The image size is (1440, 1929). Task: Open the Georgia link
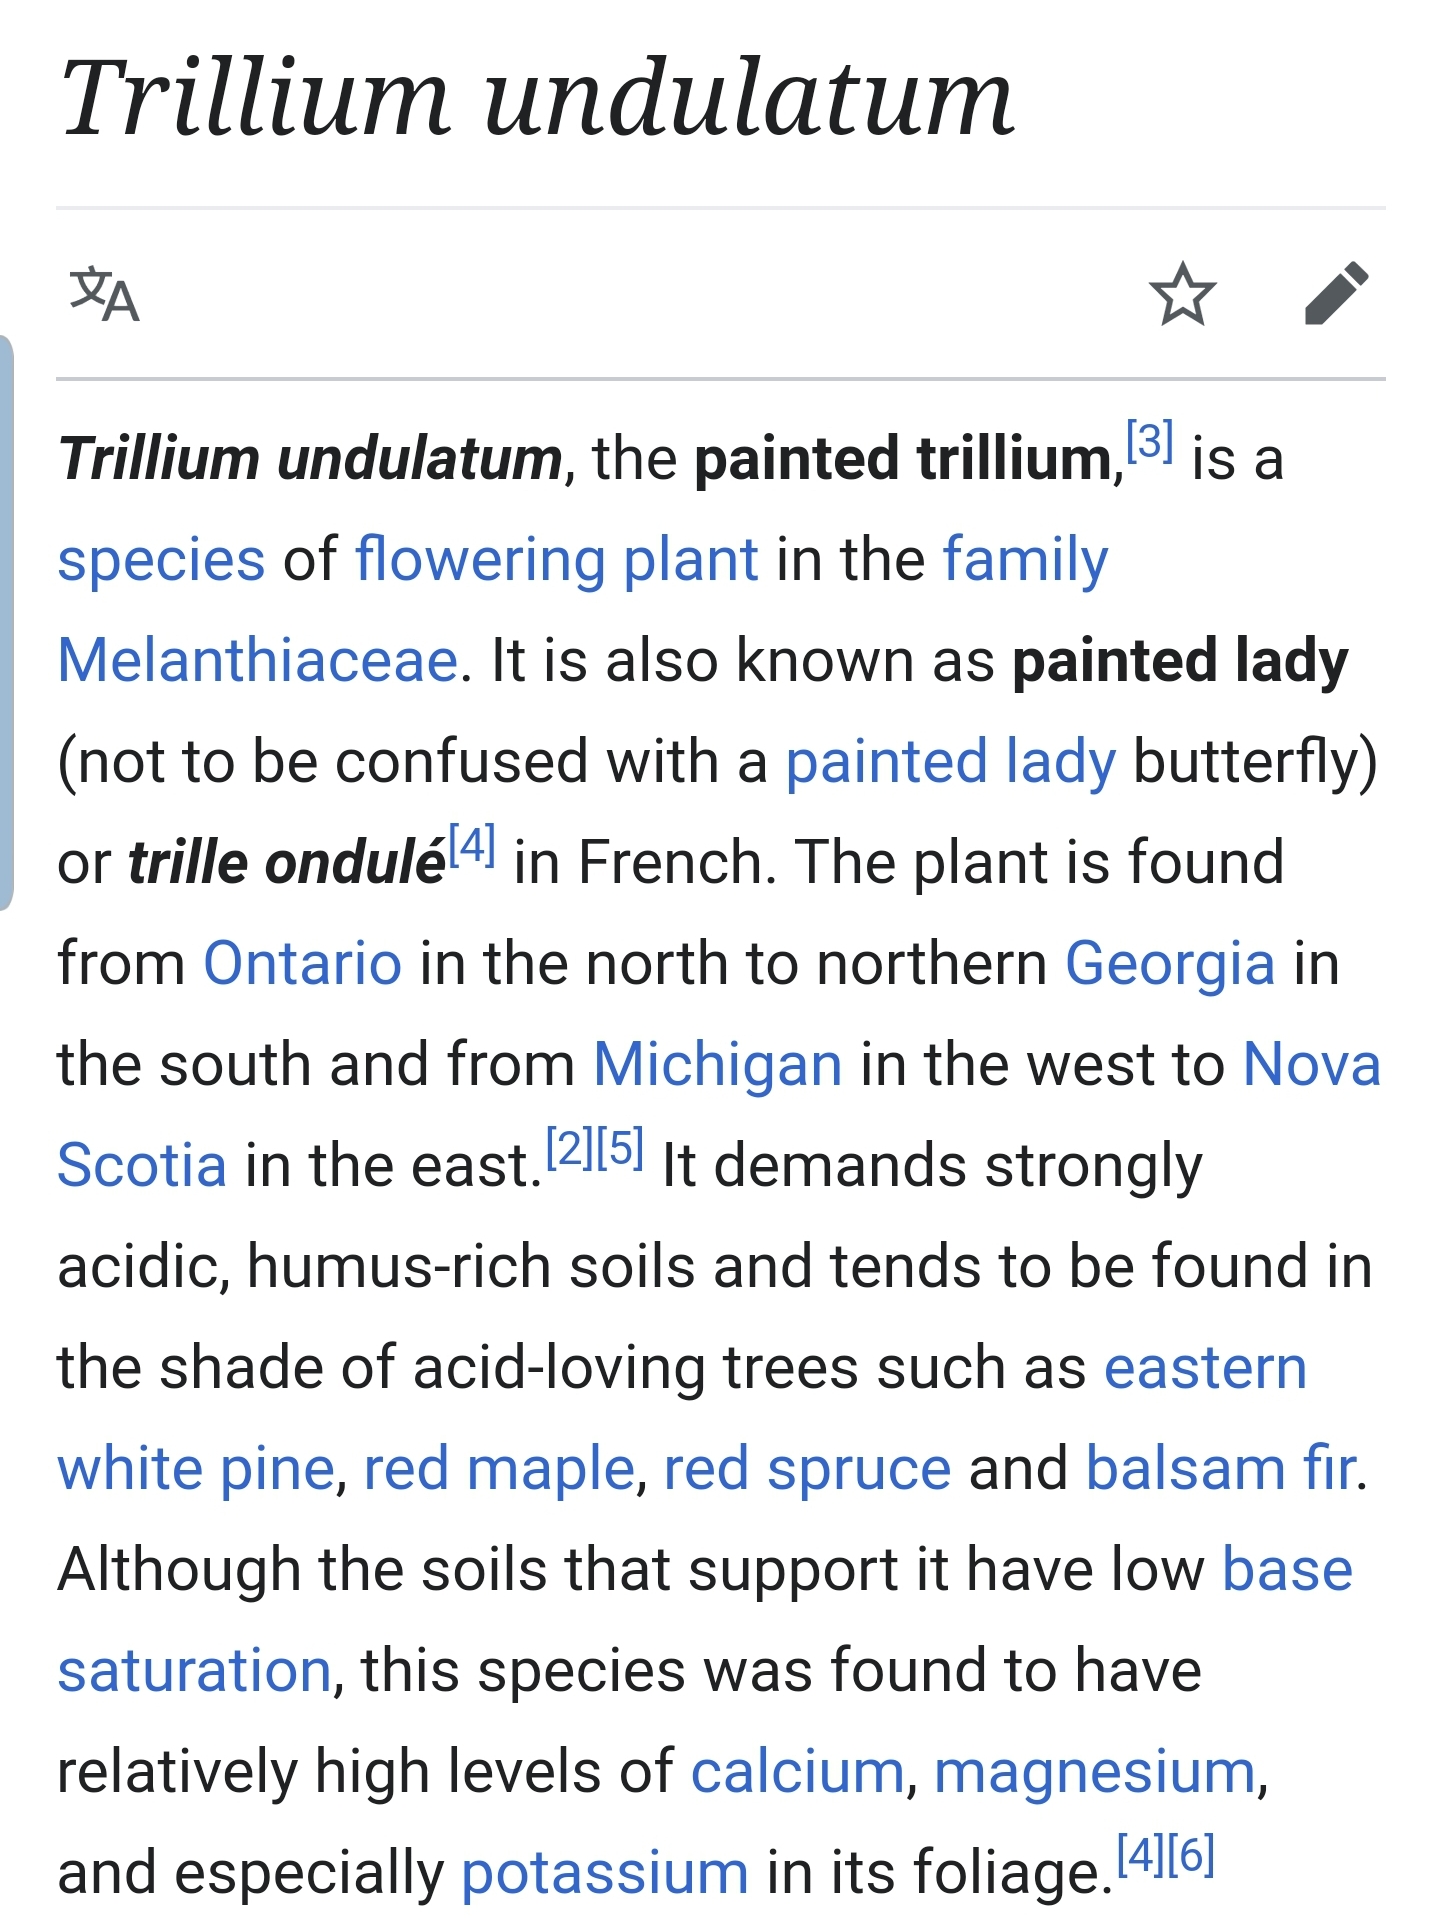[x=1170, y=964]
